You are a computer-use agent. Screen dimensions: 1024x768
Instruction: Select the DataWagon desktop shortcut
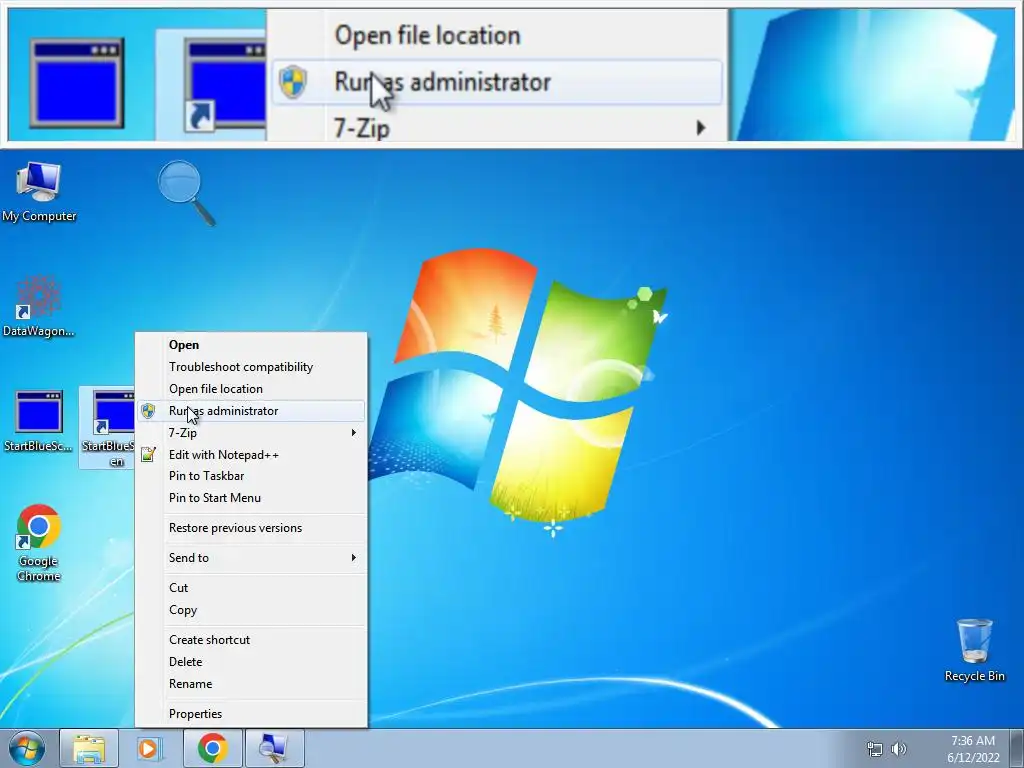[x=39, y=307]
